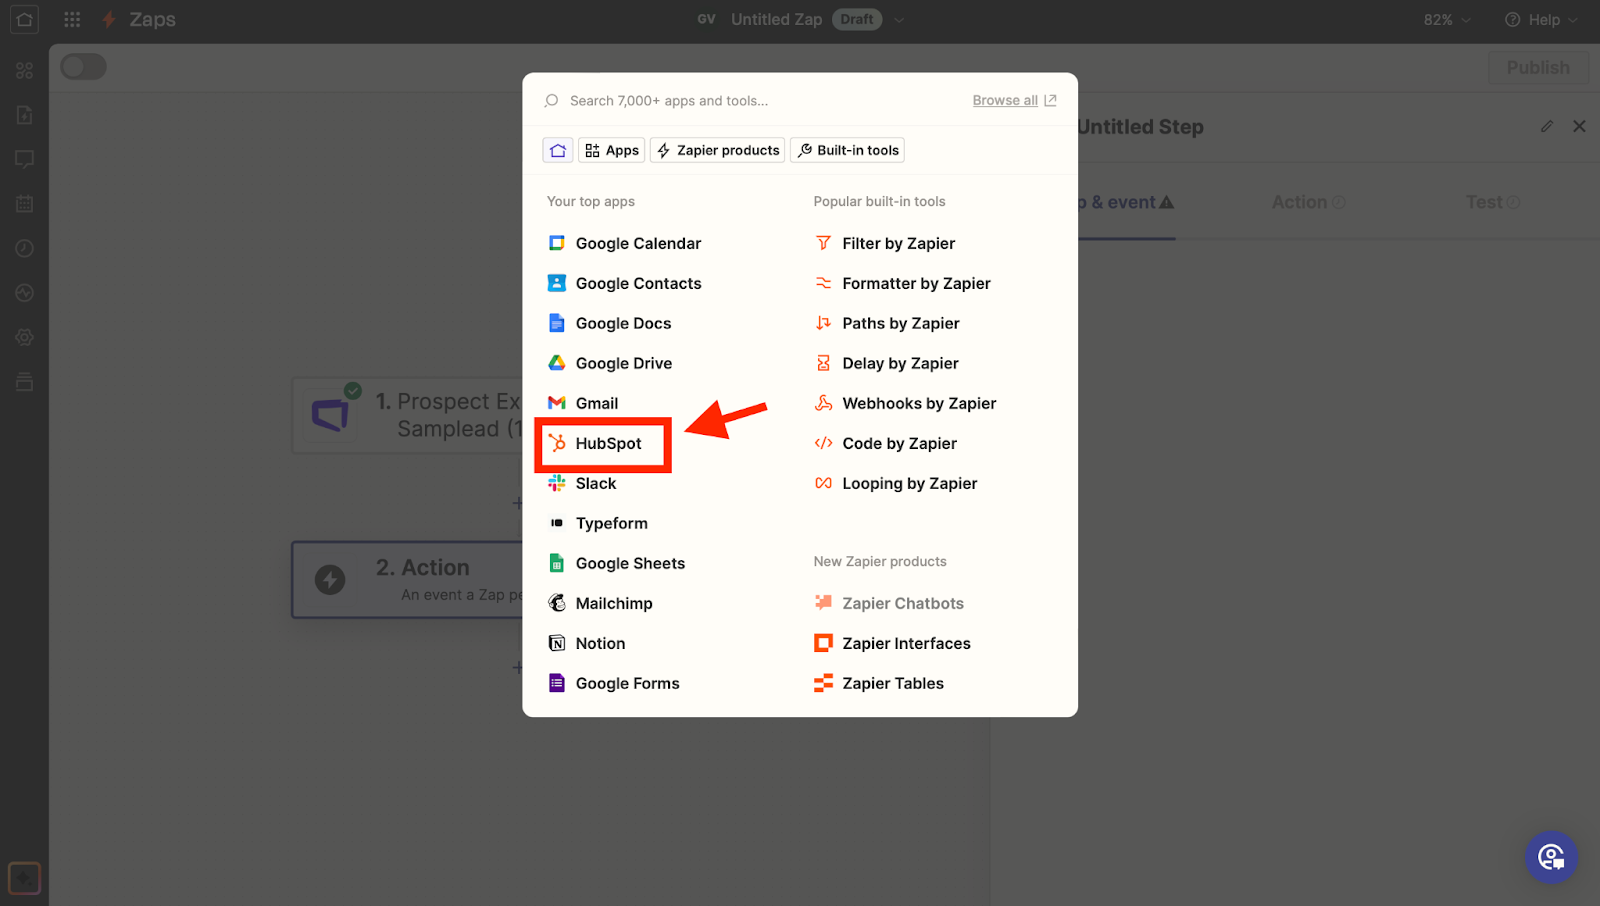
Task: Open the comments sidebar icon
Action: pyautogui.click(x=25, y=159)
